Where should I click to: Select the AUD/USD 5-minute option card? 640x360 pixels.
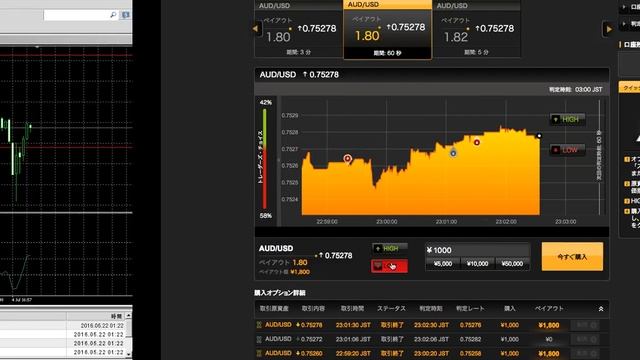[476, 29]
